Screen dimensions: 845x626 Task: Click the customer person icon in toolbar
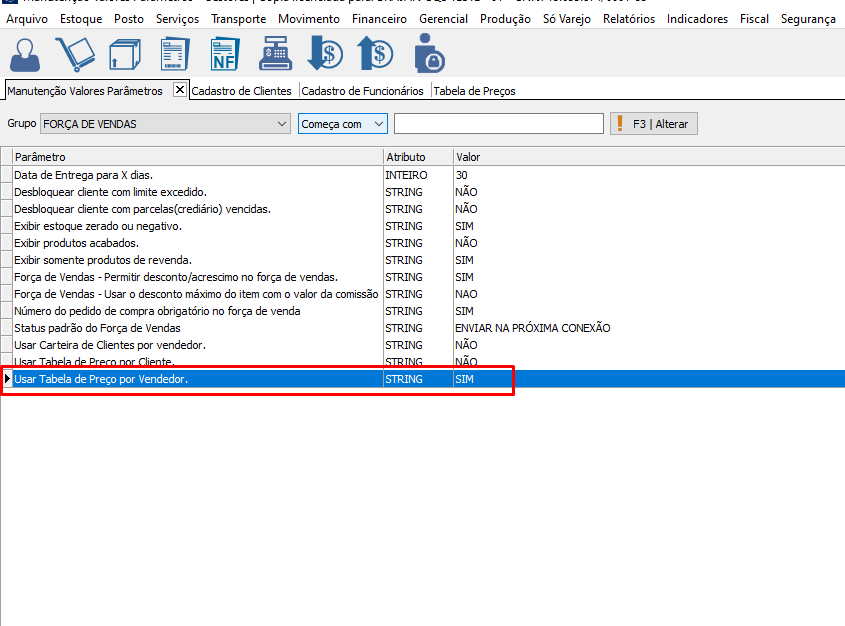coord(27,53)
